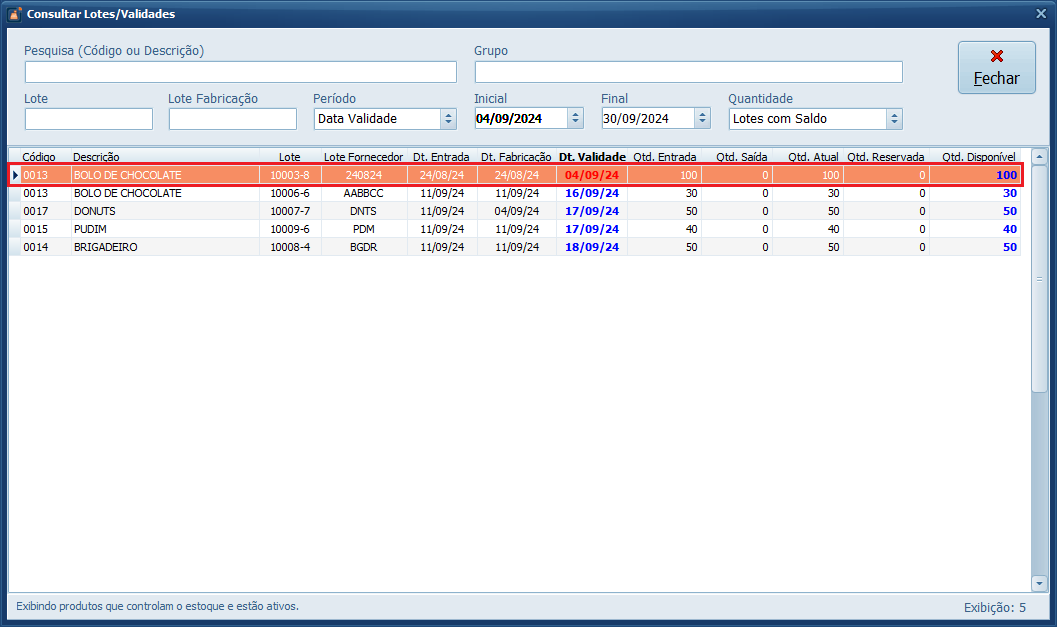This screenshot has height=627, width=1057.
Task: Focus the Lote input field
Action: [x=88, y=119]
